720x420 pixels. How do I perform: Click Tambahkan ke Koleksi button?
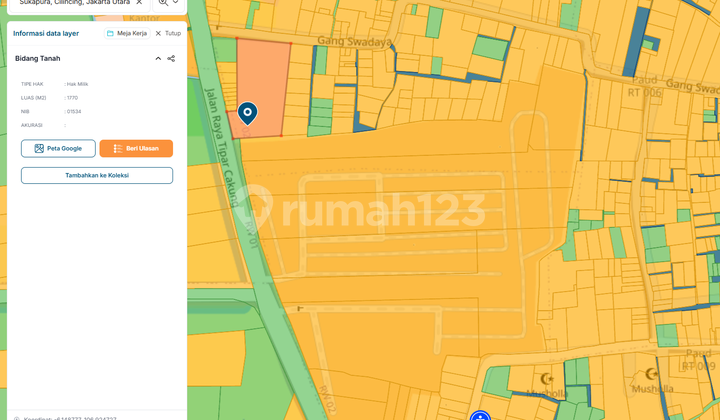(x=97, y=175)
